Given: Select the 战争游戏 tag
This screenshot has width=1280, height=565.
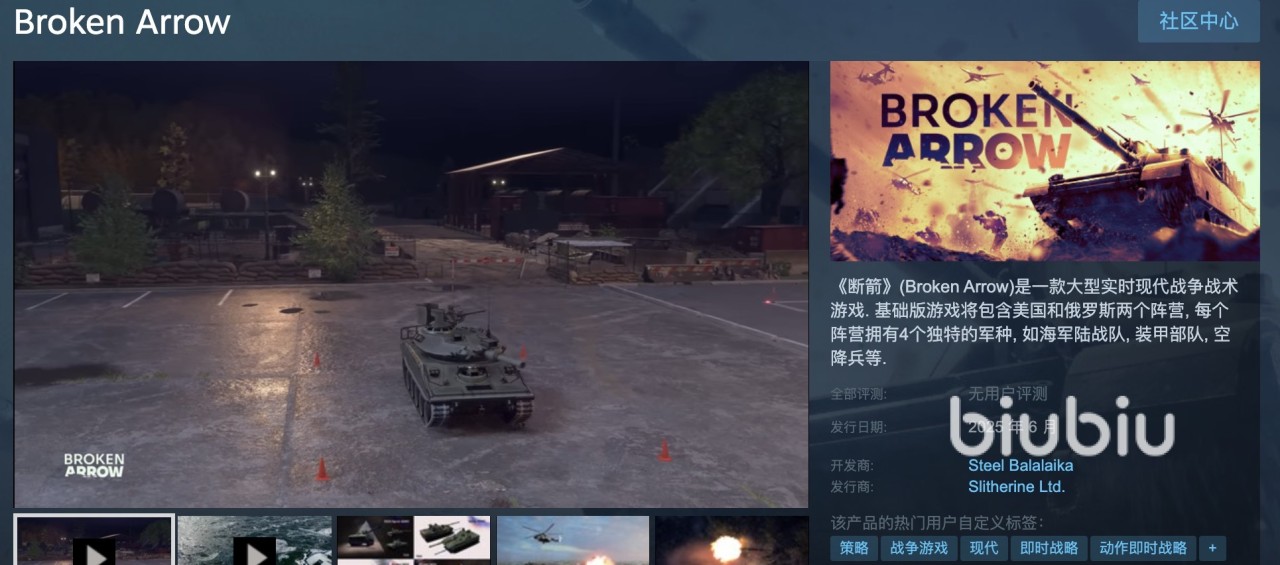Looking at the screenshot, I should 919,548.
